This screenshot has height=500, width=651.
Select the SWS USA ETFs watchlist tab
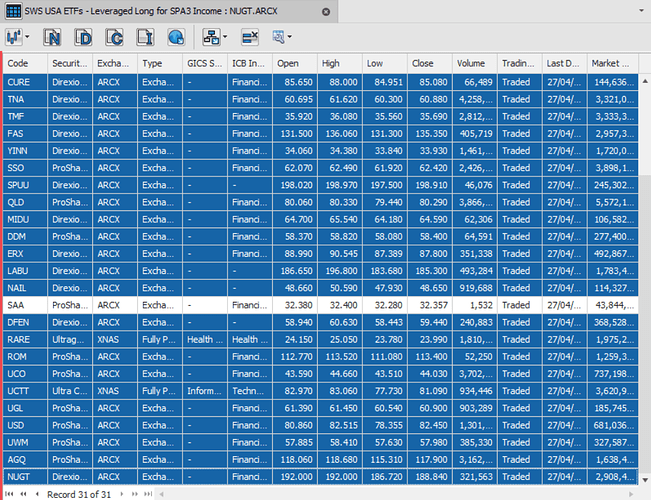point(169,11)
